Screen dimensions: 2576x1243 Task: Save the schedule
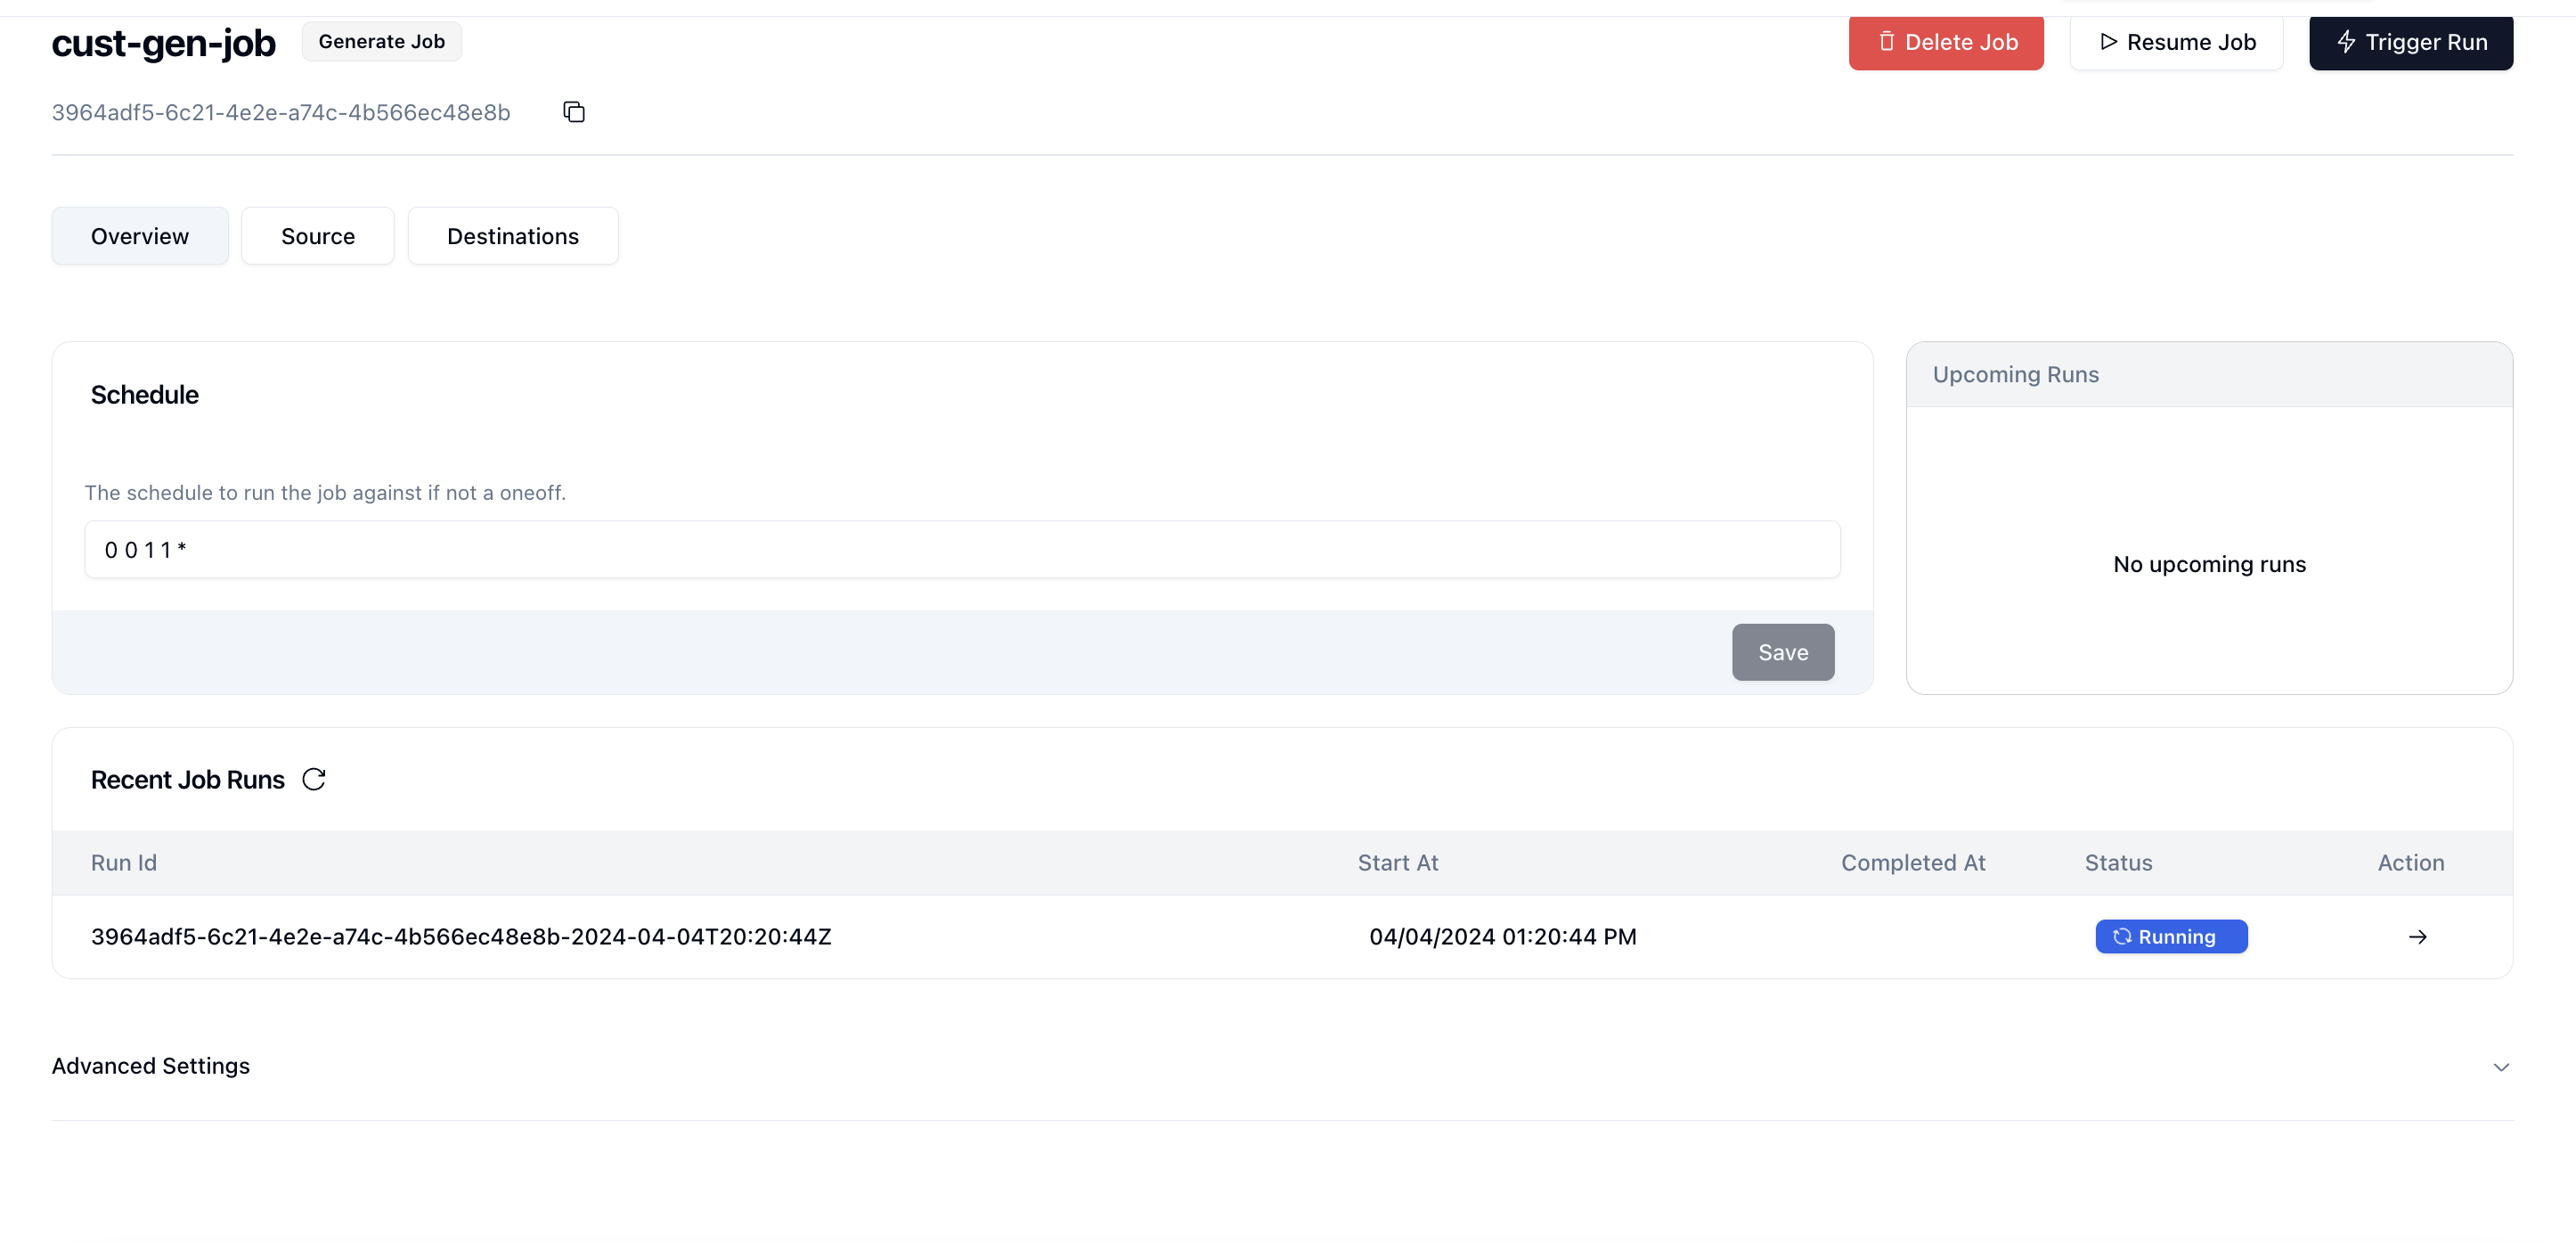click(x=1783, y=652)
